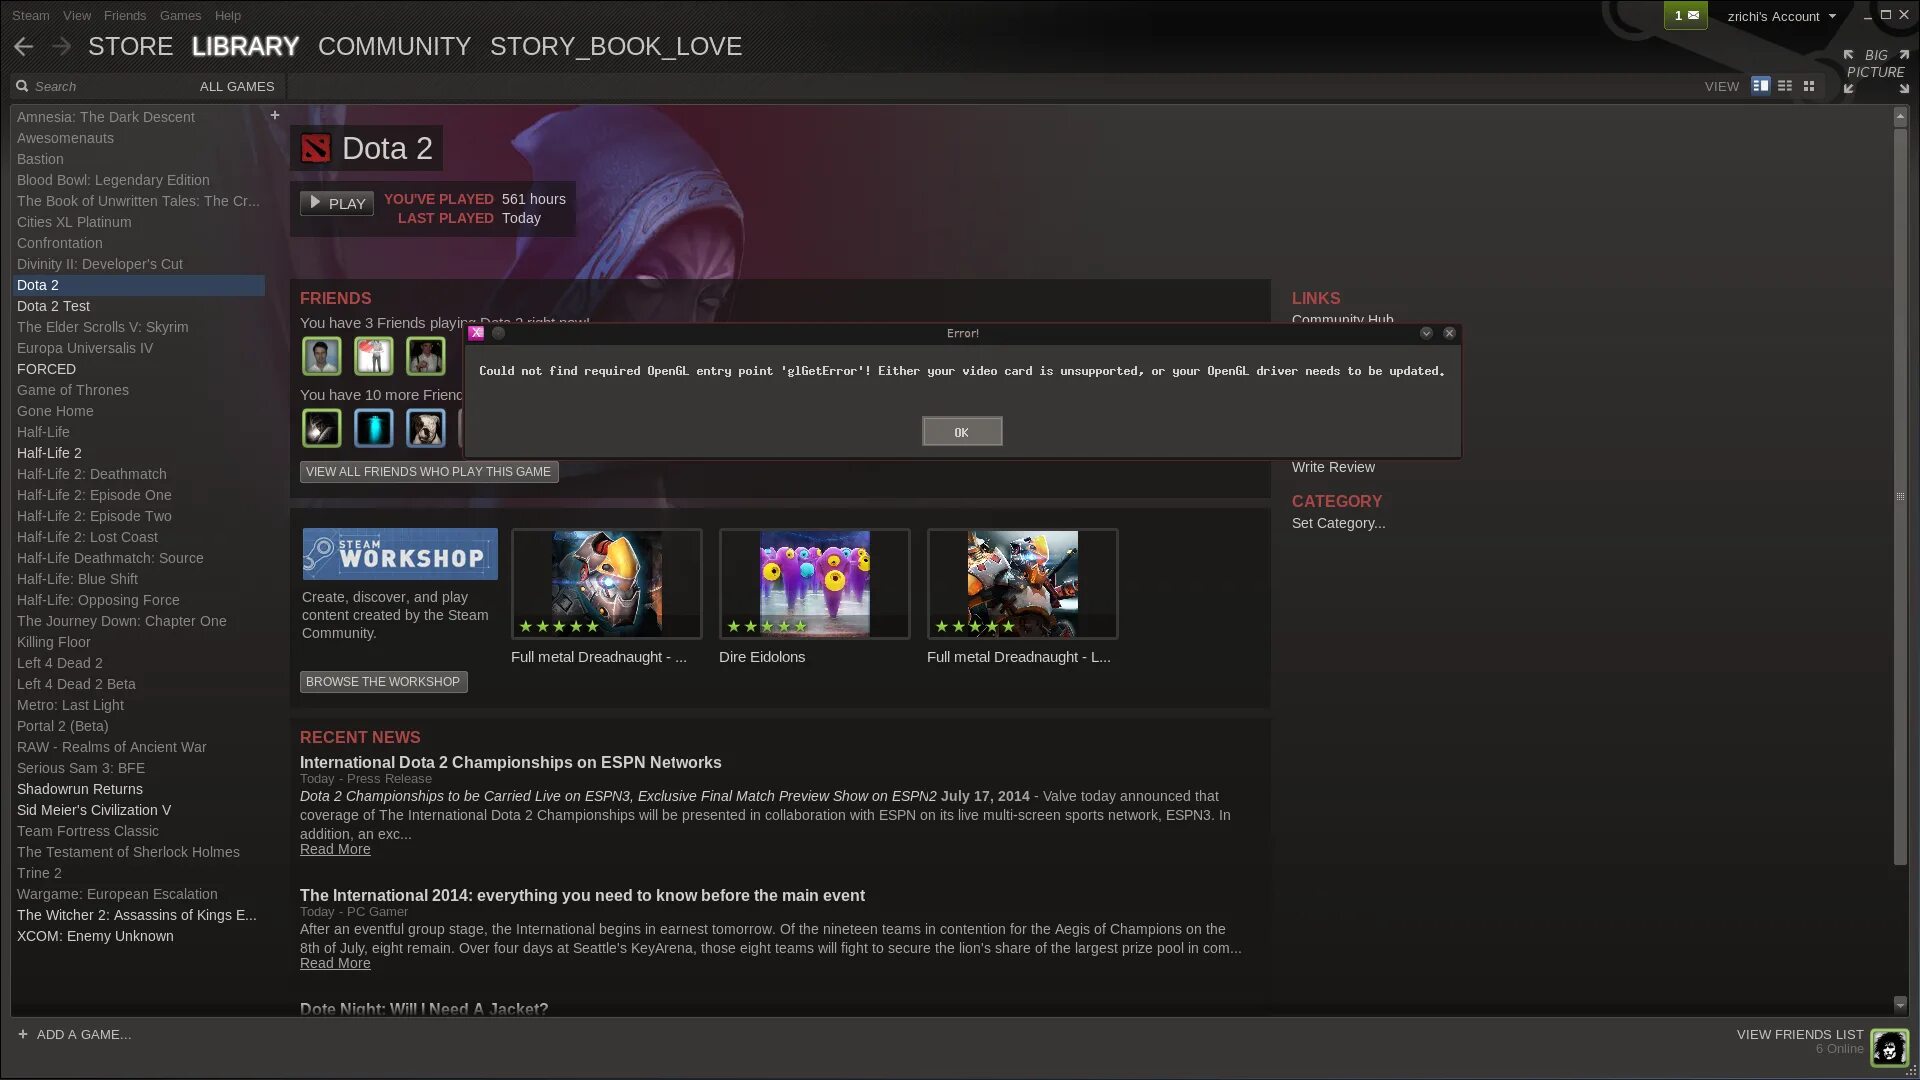Open International Dota 2 Championships news headline
1920x1080 pixels.
pyautogui.click(x=511, y=762)
